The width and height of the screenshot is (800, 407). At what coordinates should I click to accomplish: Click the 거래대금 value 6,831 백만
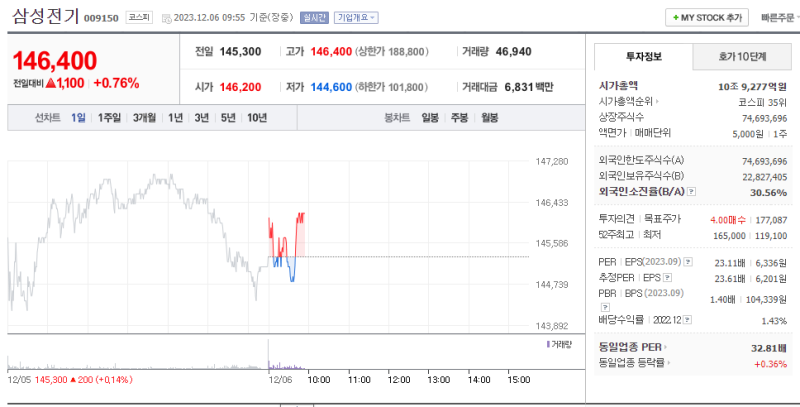point(529,87)
